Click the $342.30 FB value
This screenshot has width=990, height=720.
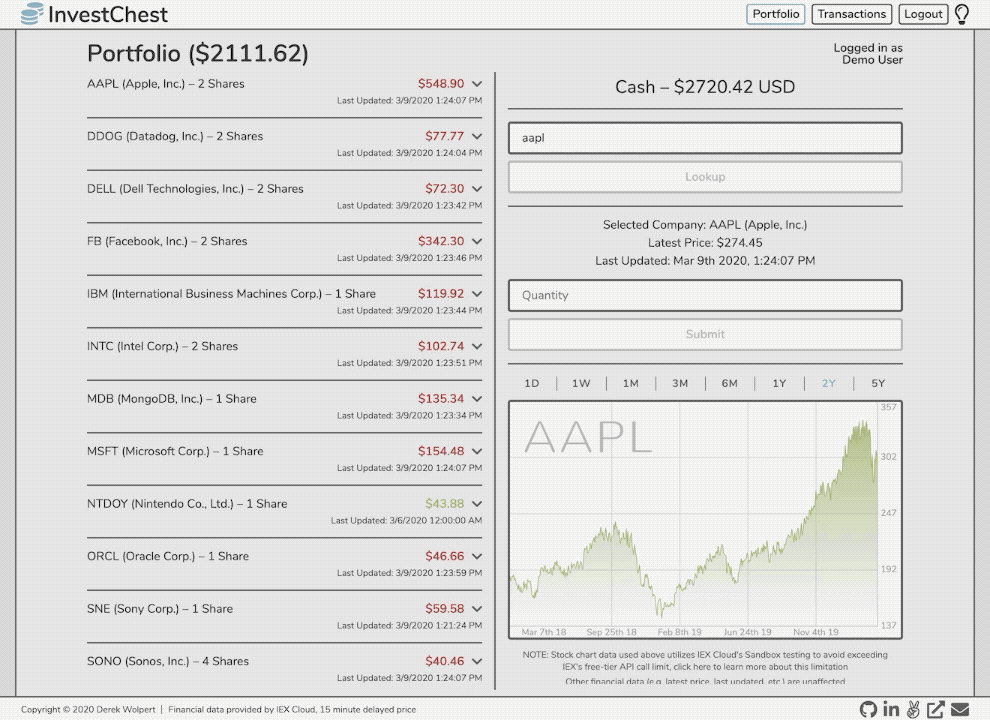coord(441,241)
